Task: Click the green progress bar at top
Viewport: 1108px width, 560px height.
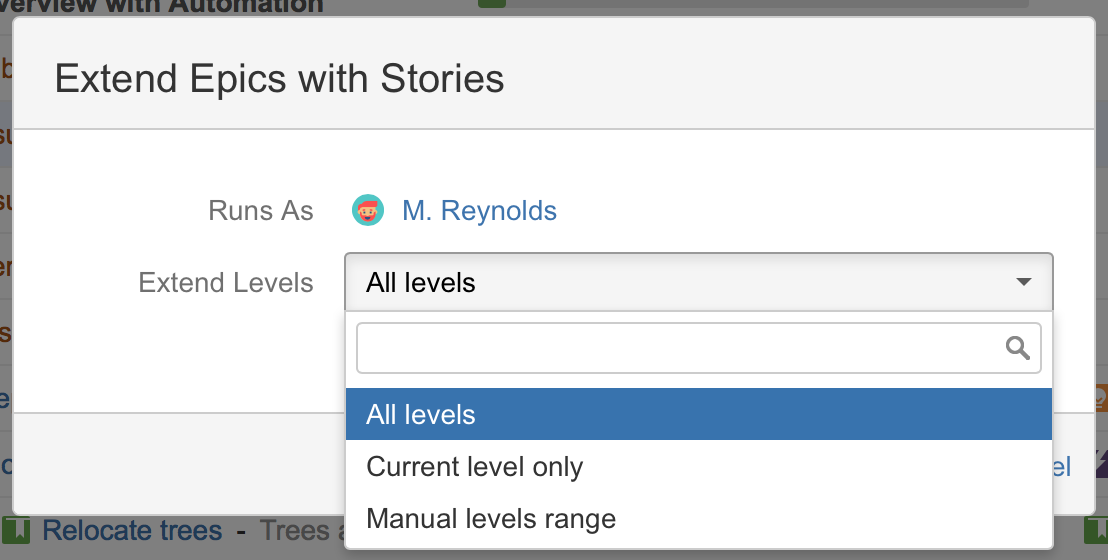Action: pyautogui.click(x=492, y=3)
